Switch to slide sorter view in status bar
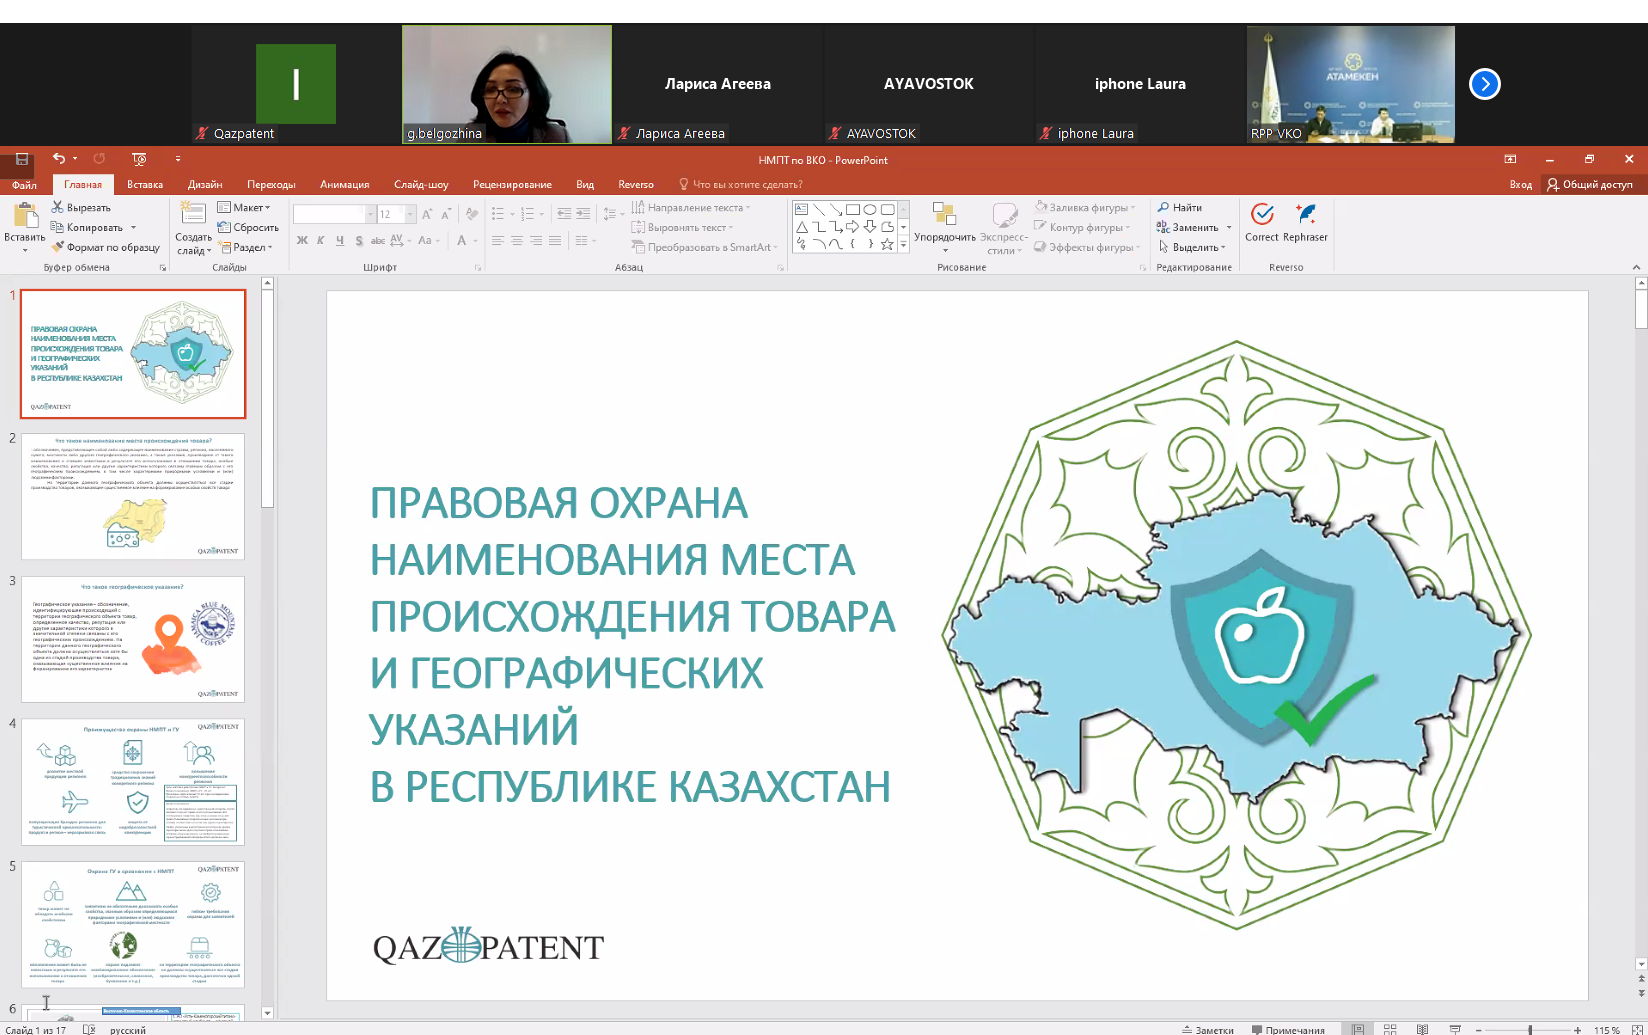 point(1390,1029)
